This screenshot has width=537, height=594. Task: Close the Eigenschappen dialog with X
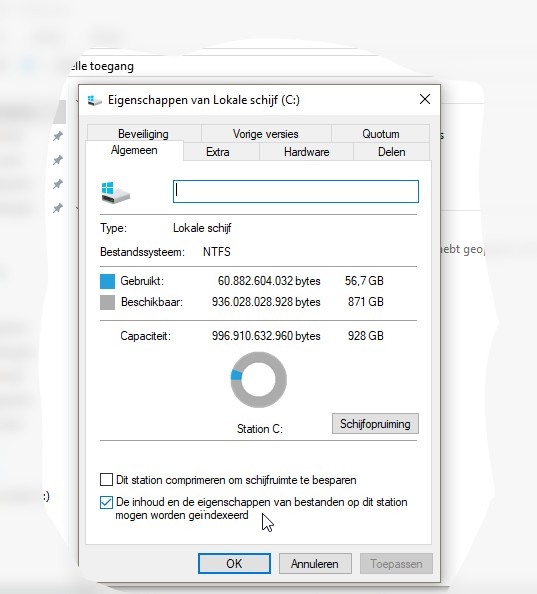point(425,99)
